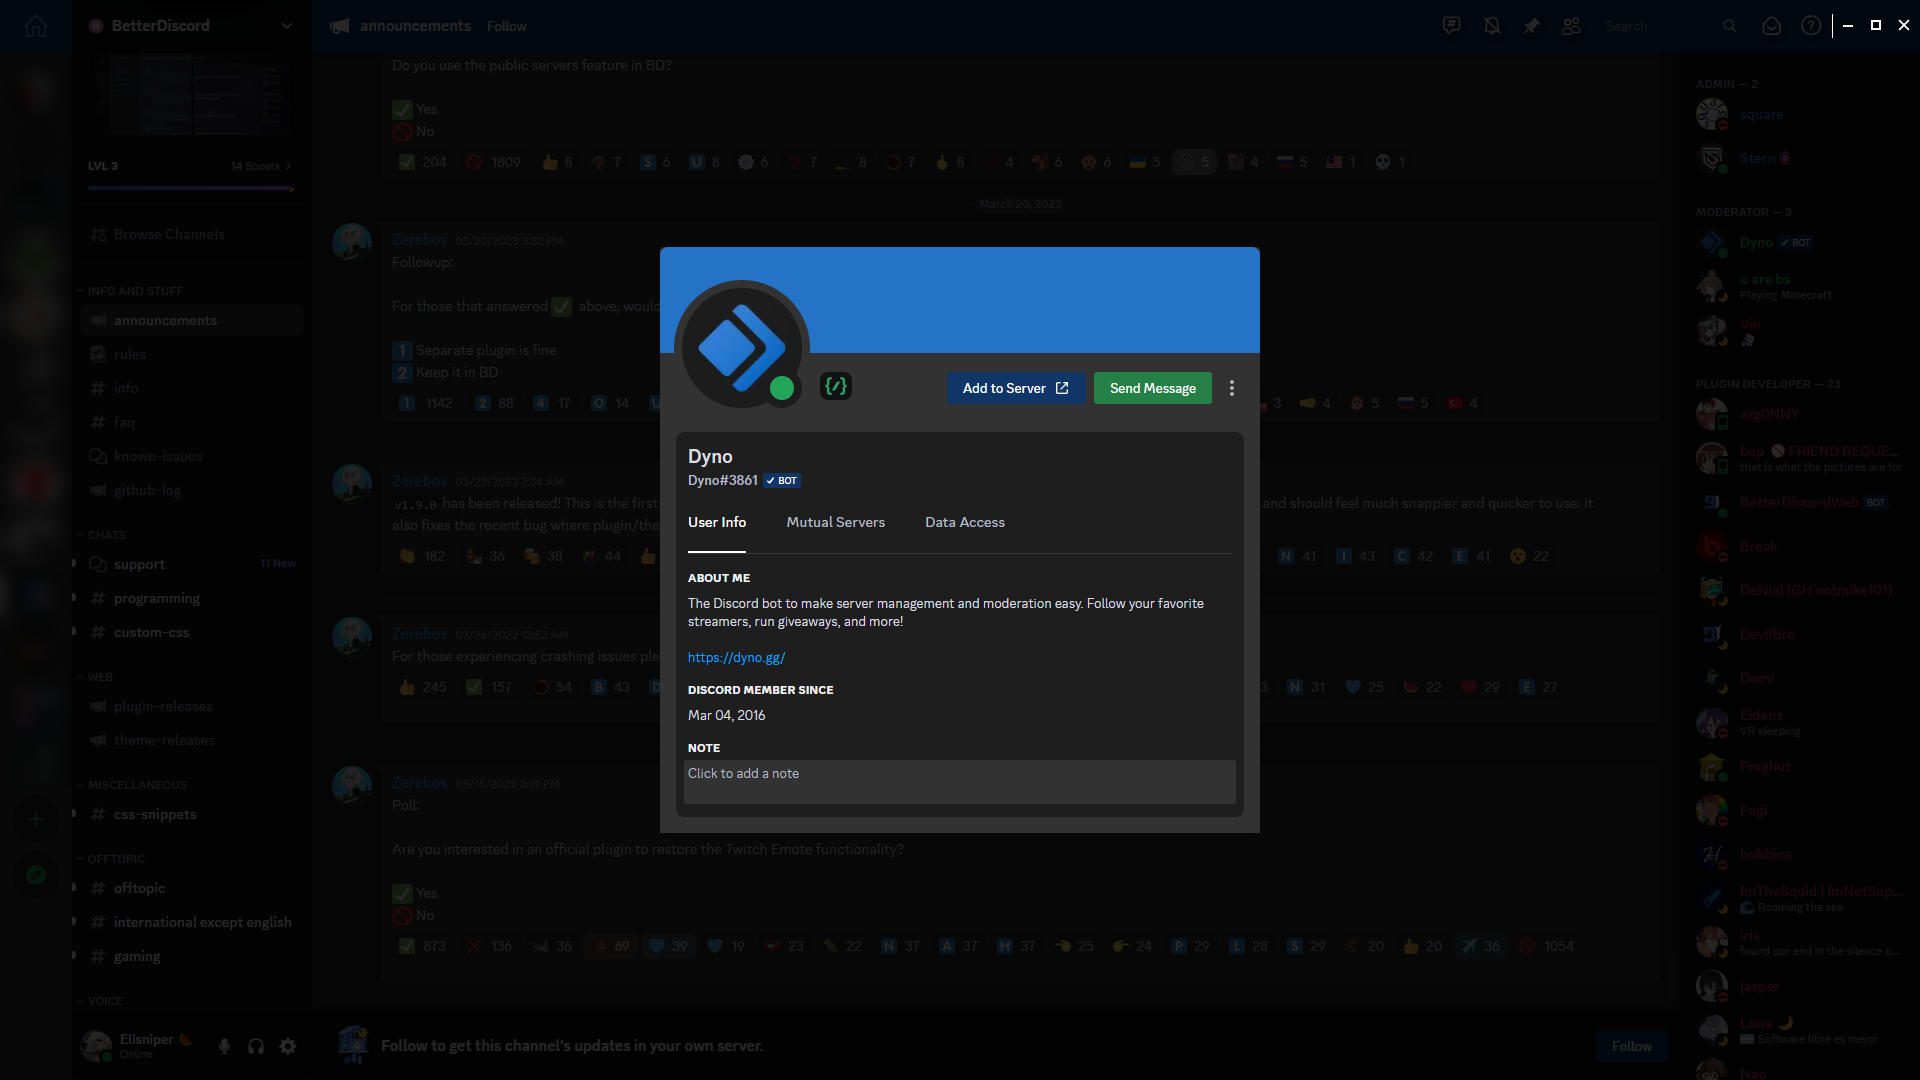Switch to Mutual Servers tab
The width and height of the screenshot is (1920, 1080).
click(x=835, y=522)
